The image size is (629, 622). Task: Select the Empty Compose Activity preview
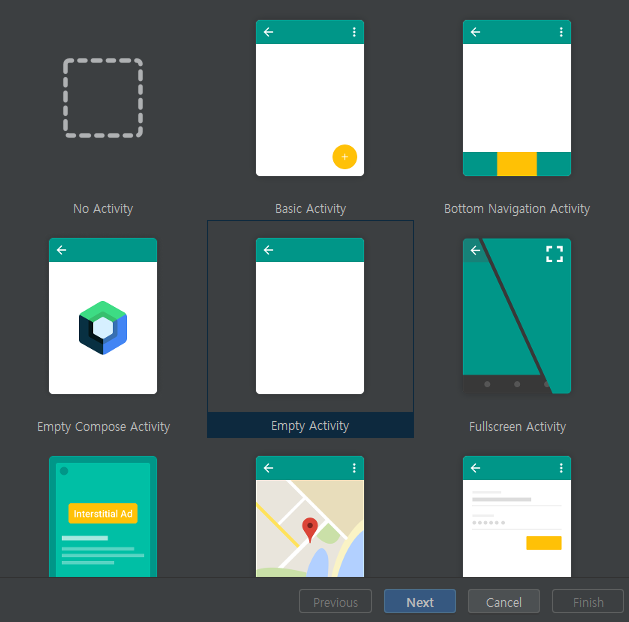point(103,316)
